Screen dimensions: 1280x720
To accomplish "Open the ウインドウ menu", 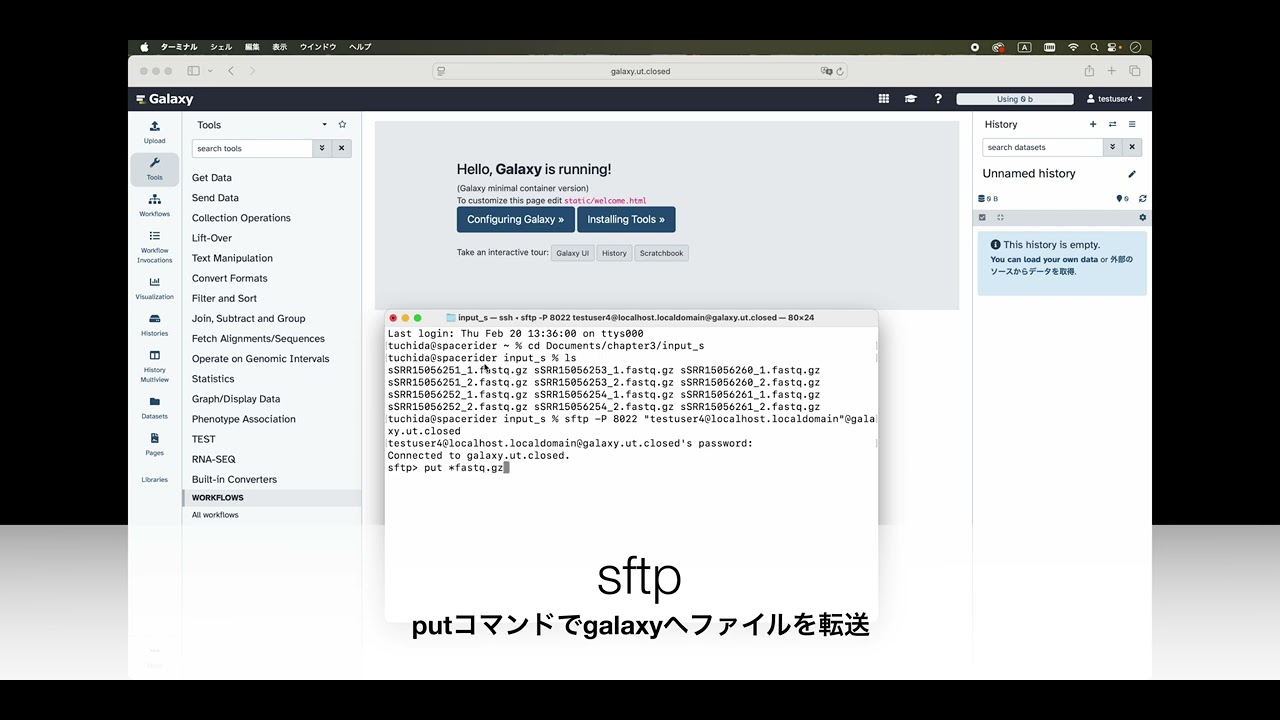I will 318,47.
